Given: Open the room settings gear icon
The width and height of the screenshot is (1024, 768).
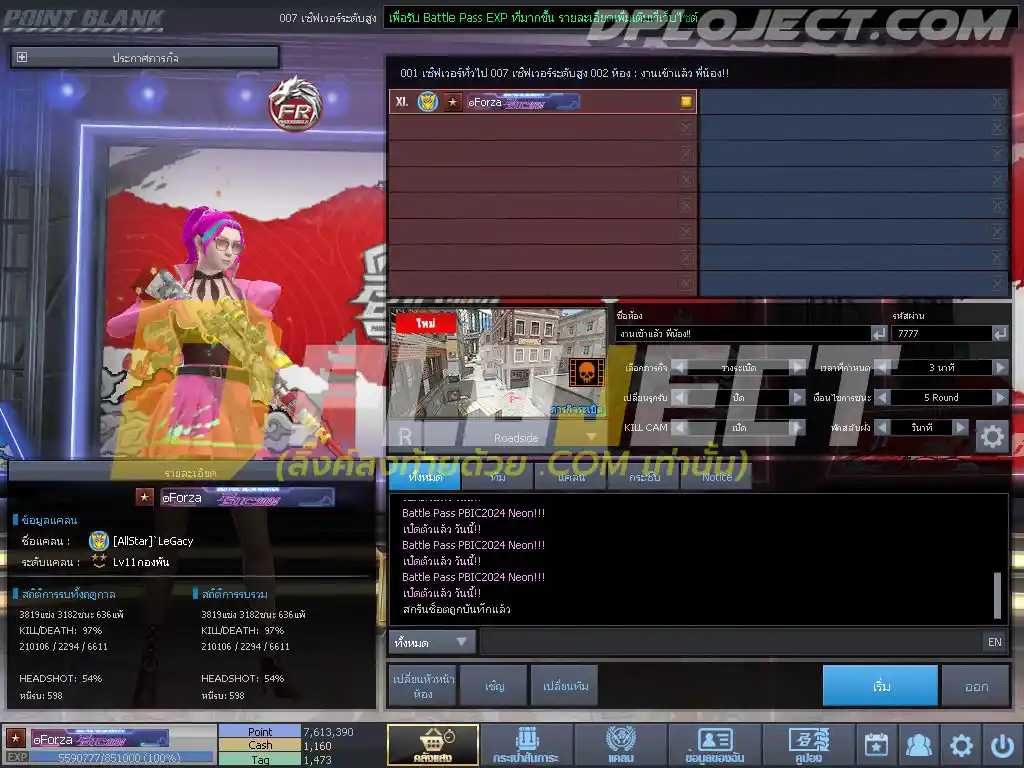Looking at the screenshot, I should [991, 436].
